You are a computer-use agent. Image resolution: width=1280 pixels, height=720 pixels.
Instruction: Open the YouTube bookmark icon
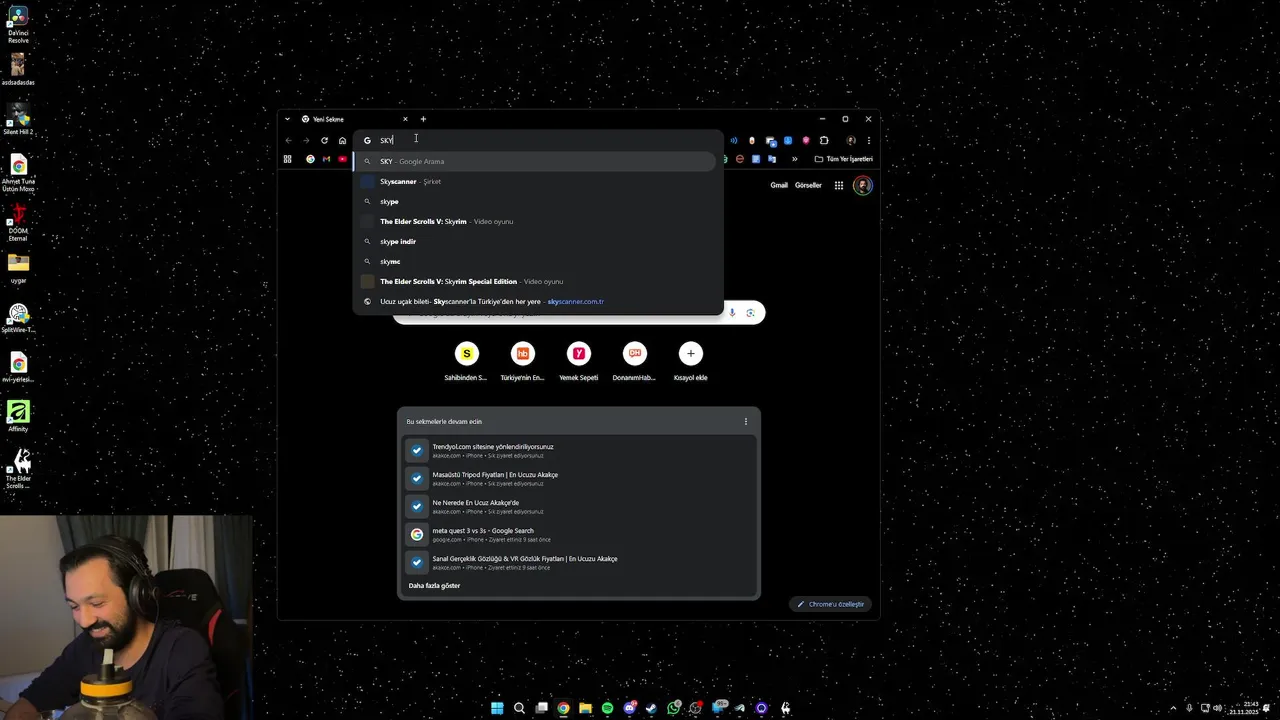343,159
